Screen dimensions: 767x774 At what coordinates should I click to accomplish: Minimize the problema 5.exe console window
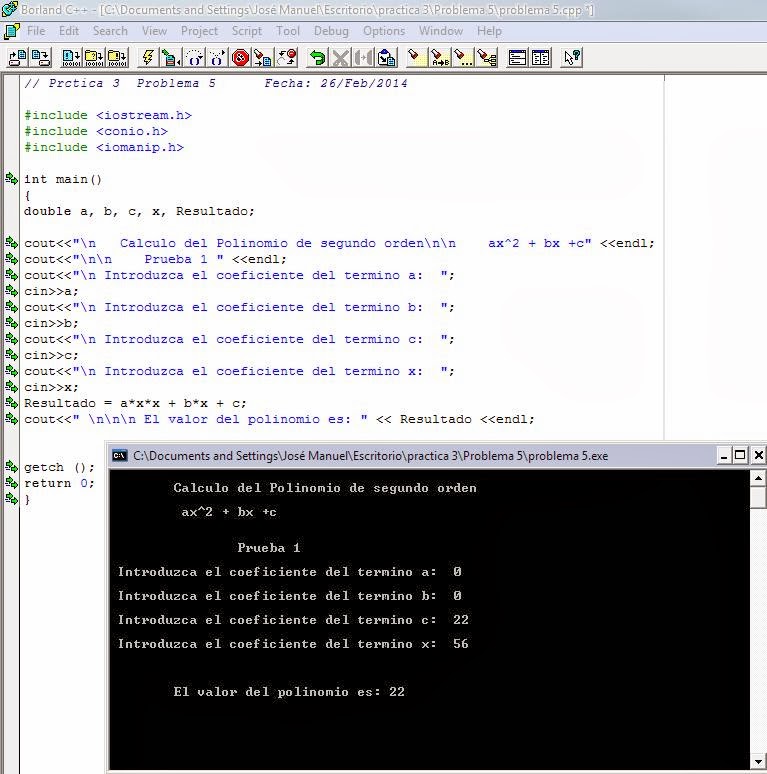tap(724, 455)
